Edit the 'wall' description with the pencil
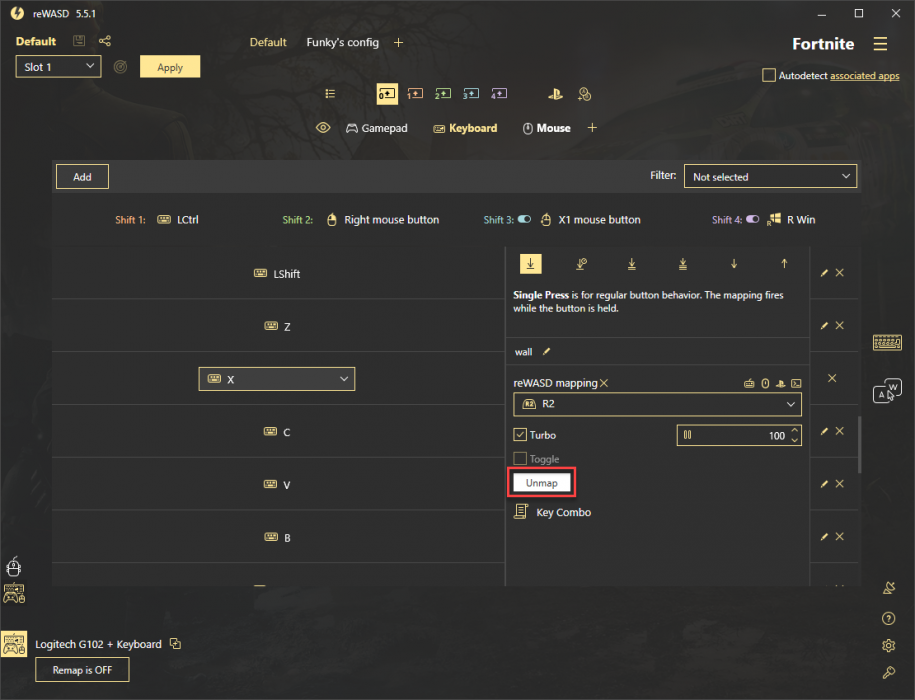 click(547, 351)
